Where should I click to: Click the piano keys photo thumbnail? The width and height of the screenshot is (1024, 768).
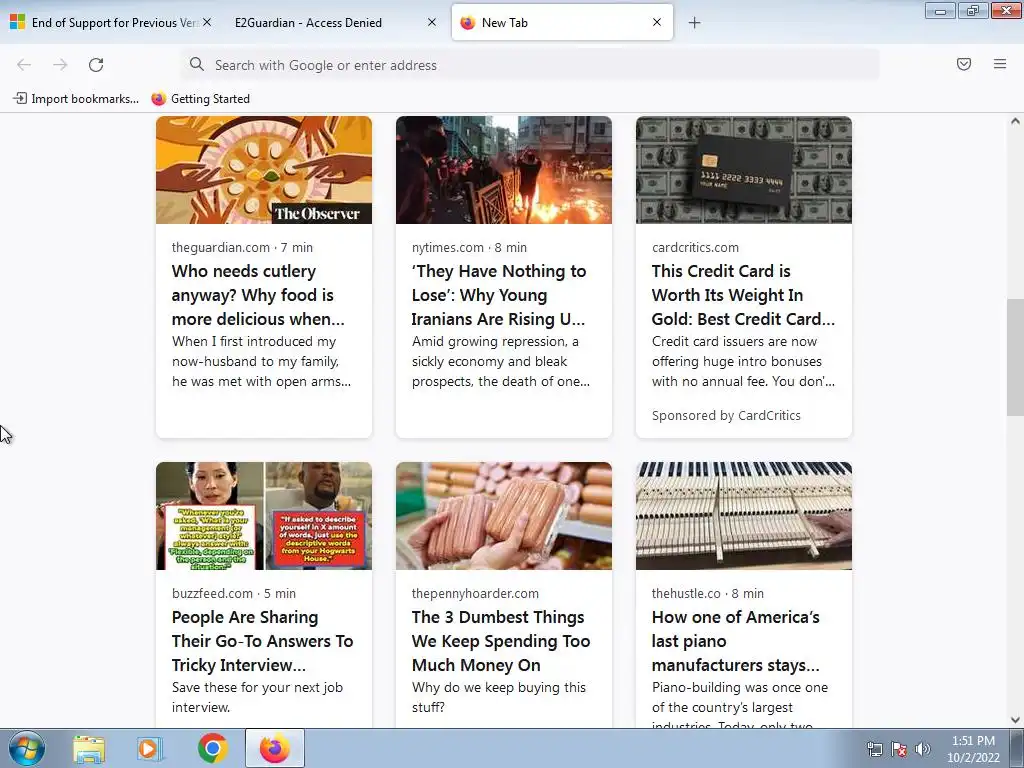point(744,516)
